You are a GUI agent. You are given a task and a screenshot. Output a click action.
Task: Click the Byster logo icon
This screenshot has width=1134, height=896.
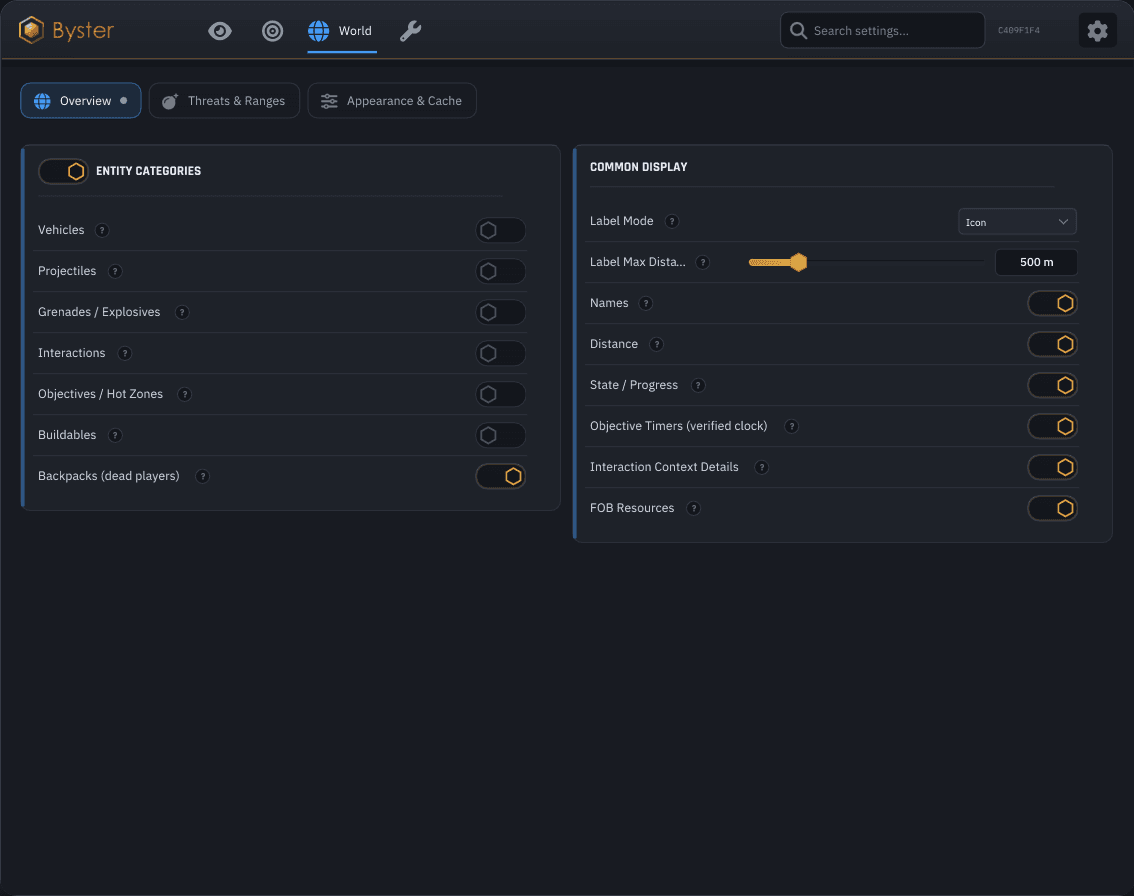click(x=31, y=30)
